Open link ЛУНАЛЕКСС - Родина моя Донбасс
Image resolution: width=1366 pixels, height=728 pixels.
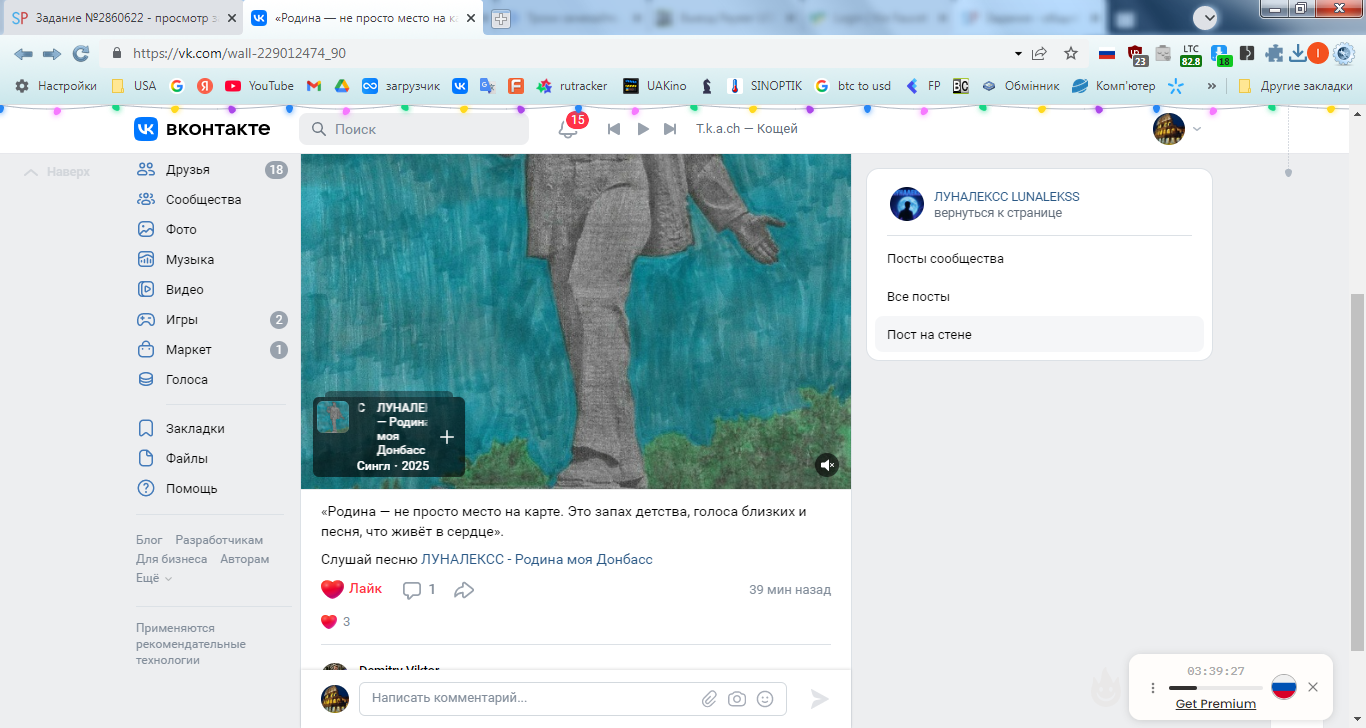[537, 559]
